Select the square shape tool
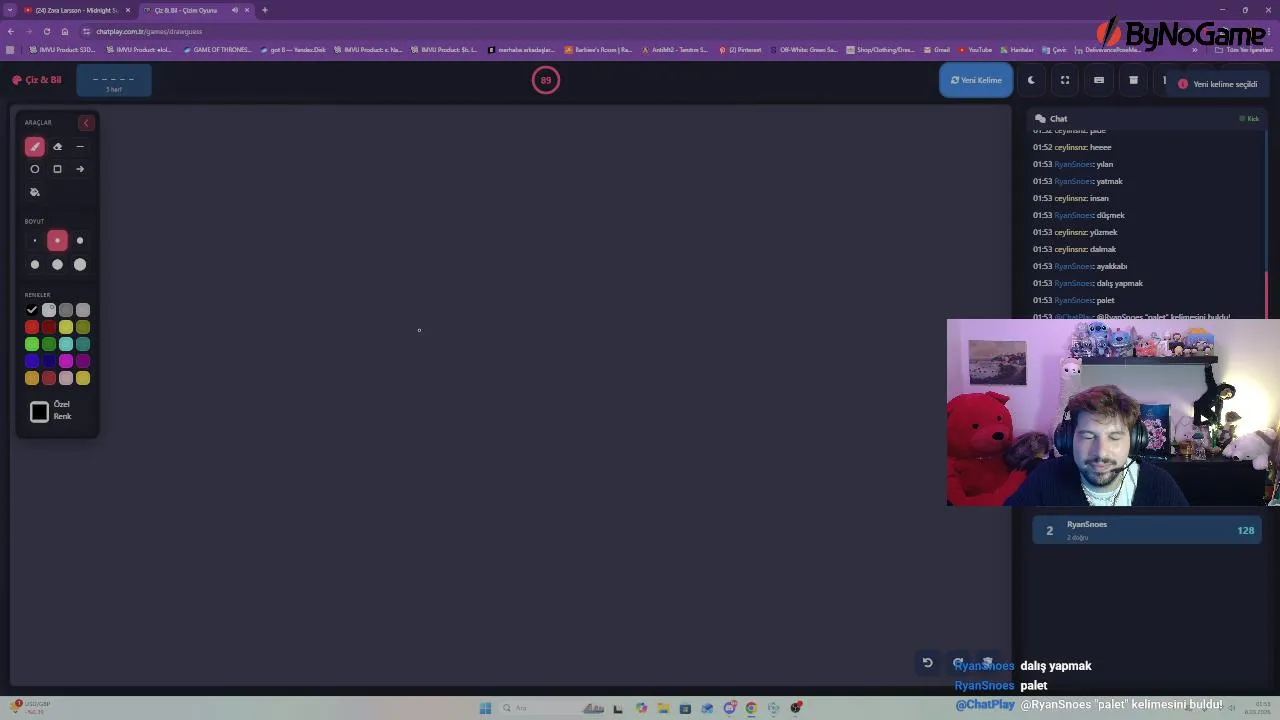This screenshot has width=1280, height=720. 57,169
